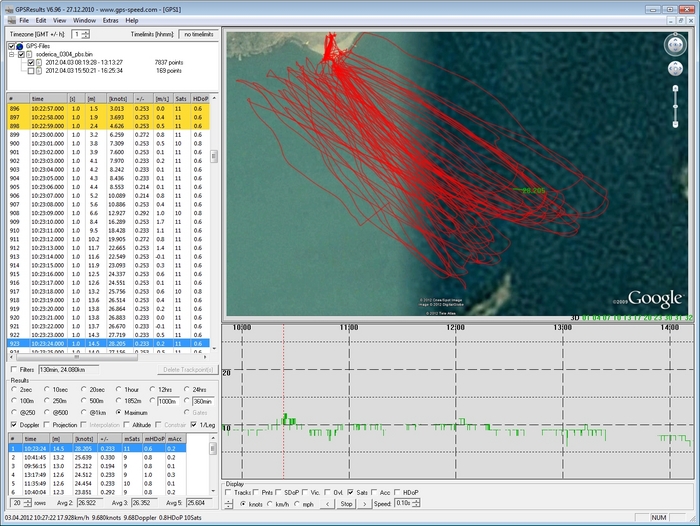This screenshot has width=700, height=526.
Task: Open the Extras menu
Action: coord(110,20)
